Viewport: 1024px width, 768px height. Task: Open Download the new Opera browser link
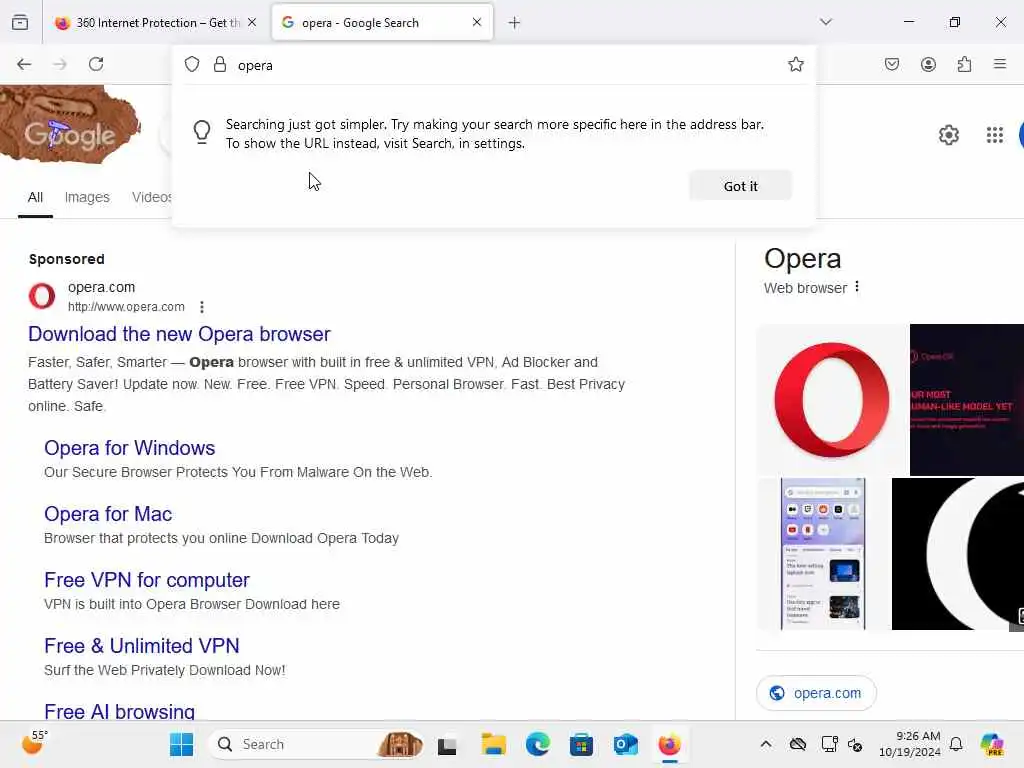click(179, 334)
